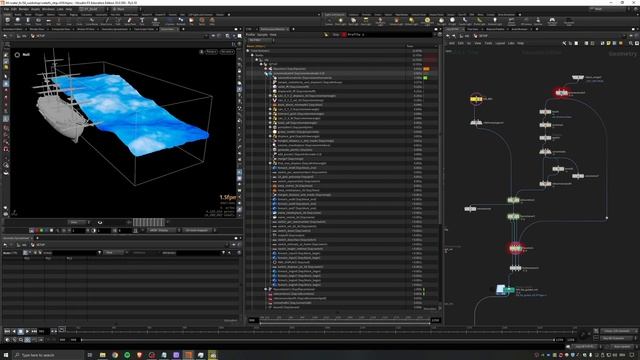
Task: Select the Font shelf tool
Action: pyautogui.click(x=142, y=20)
